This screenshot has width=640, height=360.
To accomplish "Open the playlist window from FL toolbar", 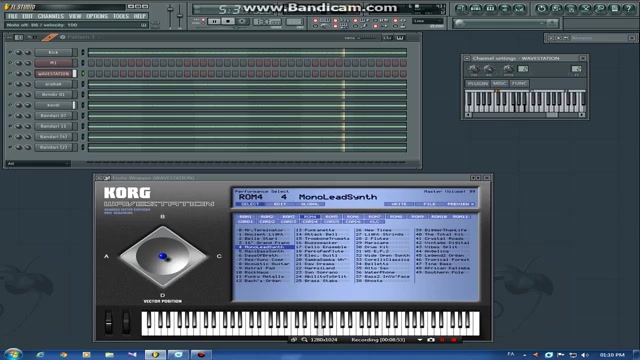I will pyautogui.click(x=461, y=9).
